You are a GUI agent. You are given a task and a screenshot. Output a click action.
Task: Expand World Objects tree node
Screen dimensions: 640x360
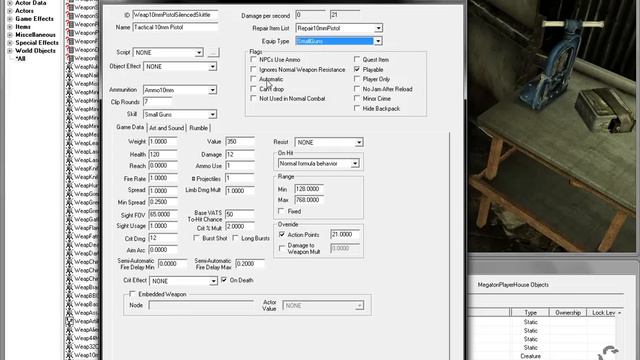pos(10,51)
